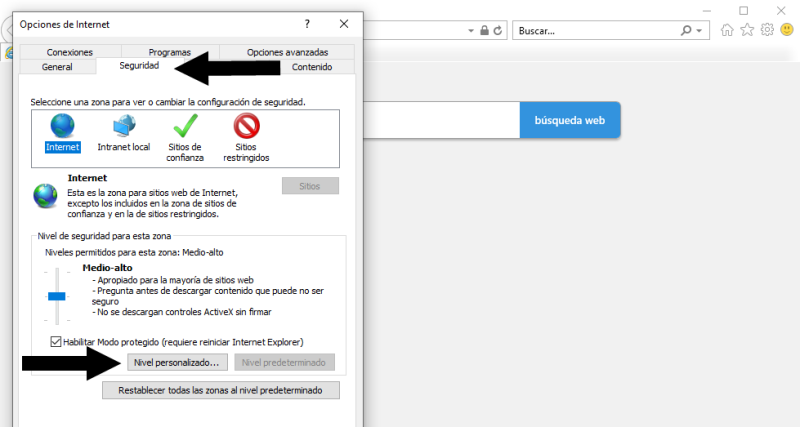The image size is (800, 427).
Task: Click the security level slider handle
Action: tap(57, 296)
